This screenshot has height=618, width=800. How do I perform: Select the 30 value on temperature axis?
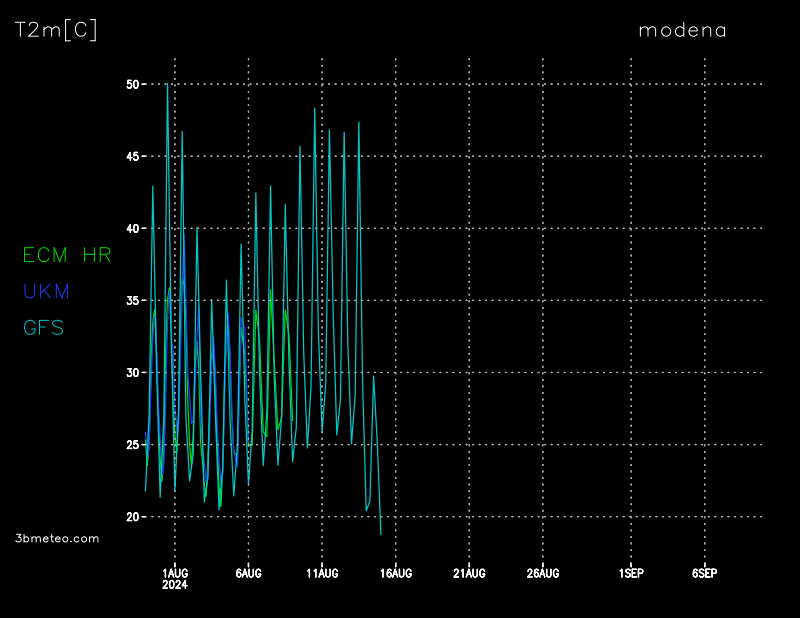tap(132, 372)
